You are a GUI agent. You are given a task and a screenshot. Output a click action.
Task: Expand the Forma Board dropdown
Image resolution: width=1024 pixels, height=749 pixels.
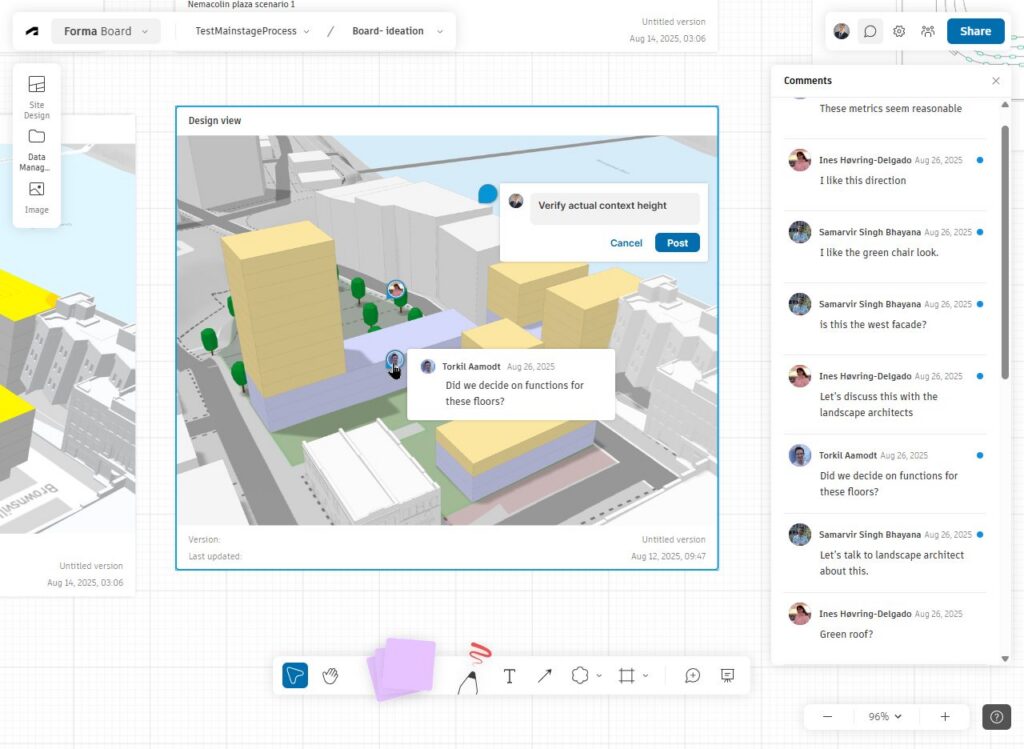coord(105,31)
